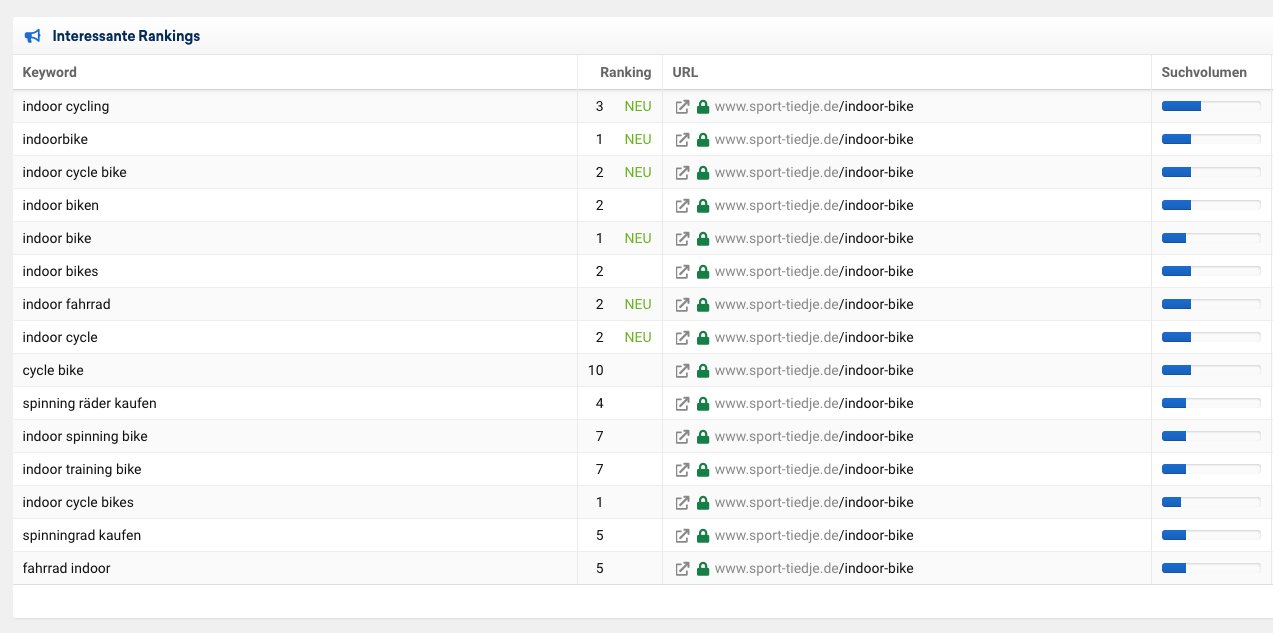The width and height of the screenshot is (1273, 633).
Task: Open the 'indoor cycle bike' keyword
Action: pos(75,172)
